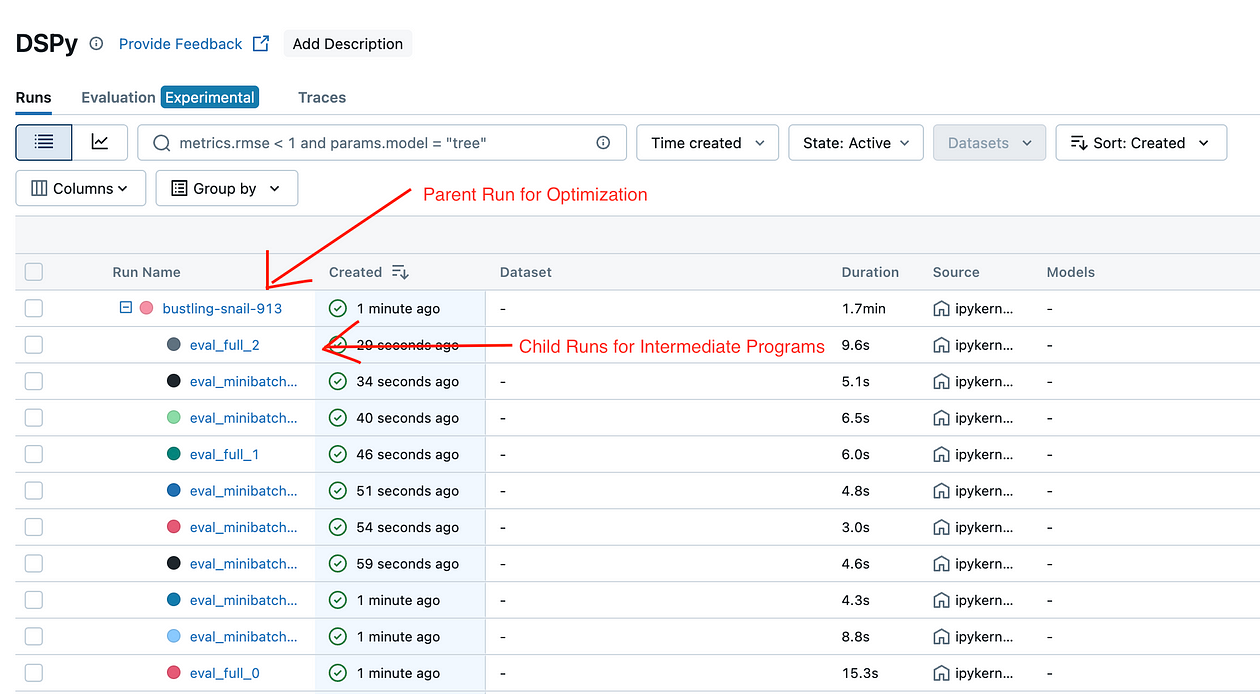This screenshot has height=694, width=1260.
Task: Switch to the Traces tab
Action: tap(321, 97)
